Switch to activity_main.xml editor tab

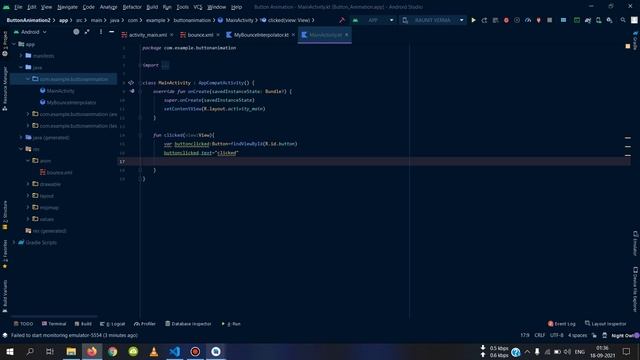click(147, 35)
